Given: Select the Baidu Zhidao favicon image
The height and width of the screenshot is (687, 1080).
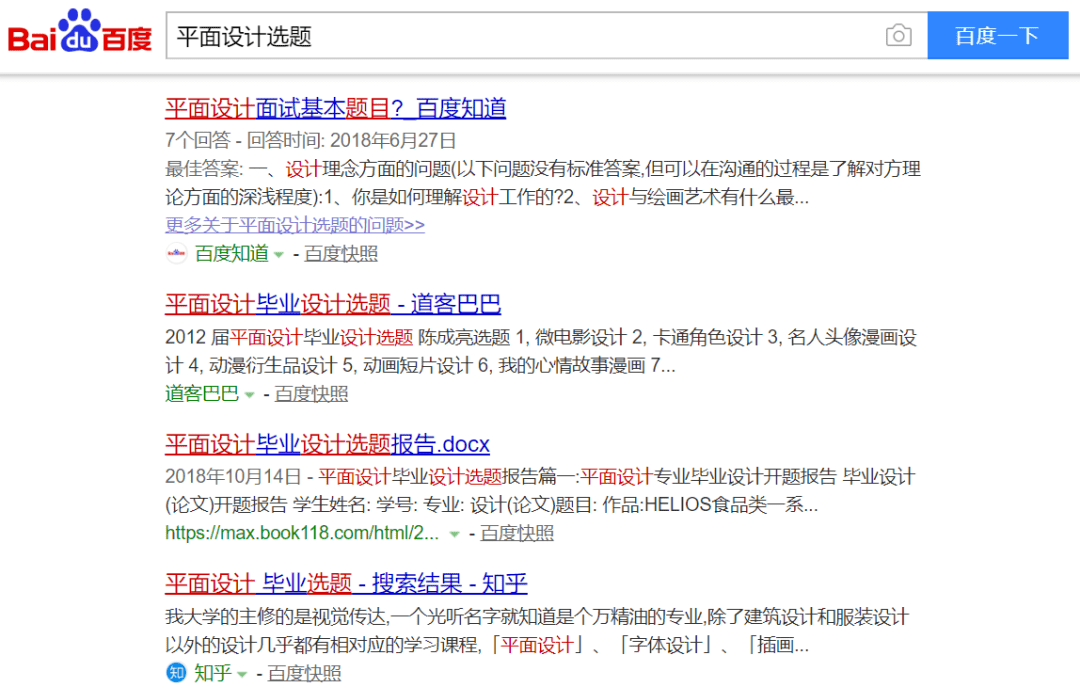Looking at the screenshot, I should pyautogui.click(x=176, y=253).
